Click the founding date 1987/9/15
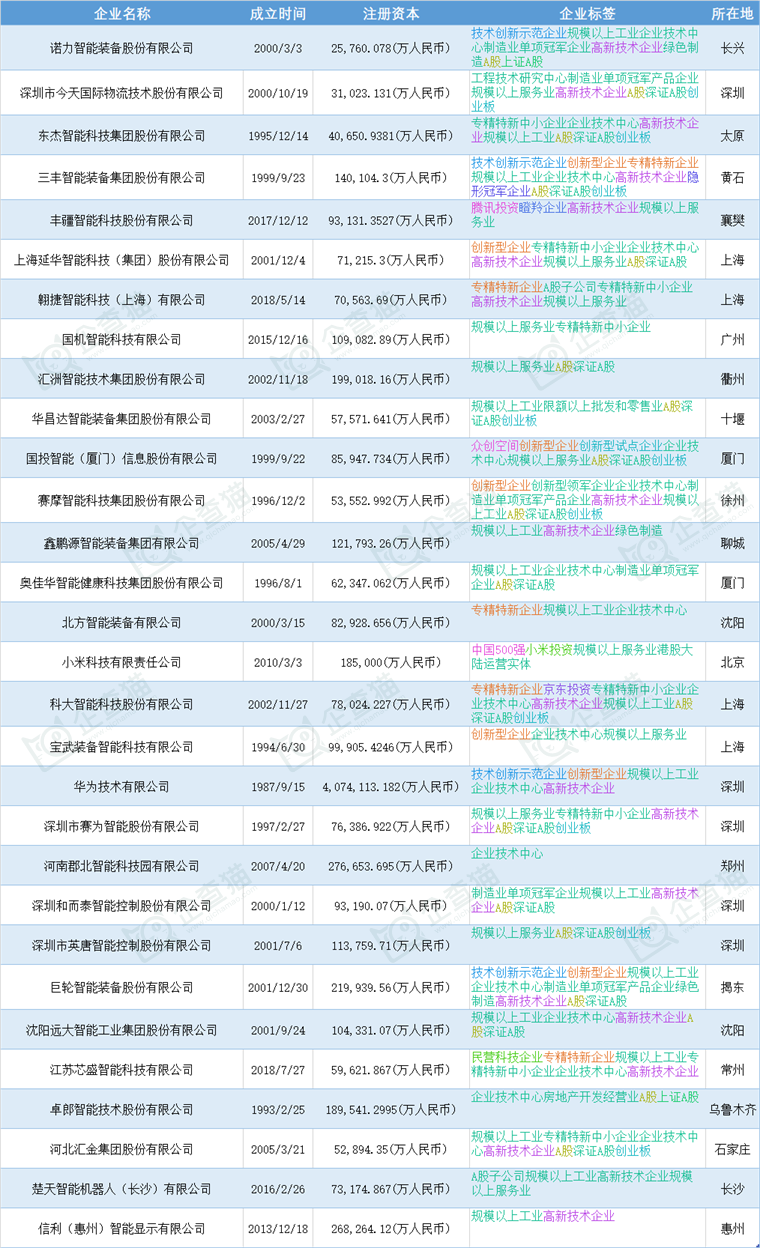 pyautogui.click(x=278, y=786)
